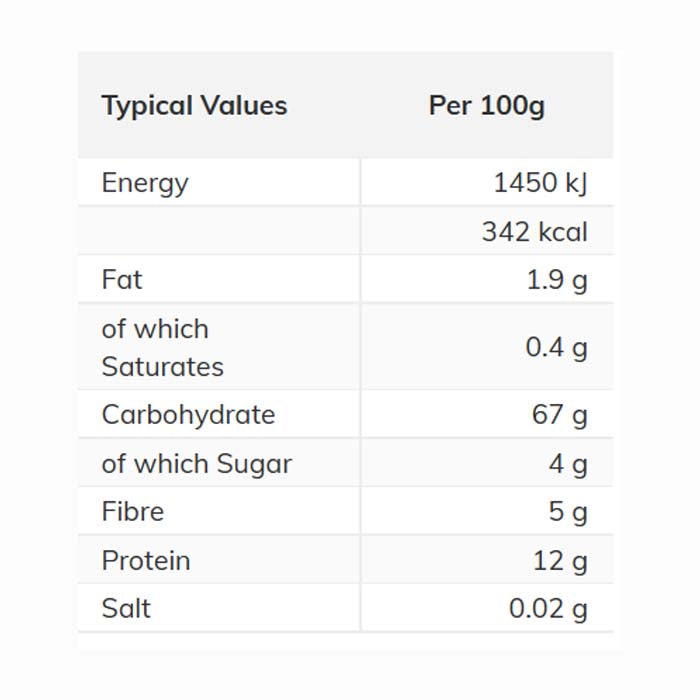Click the 0.02 g salt value
Screen dimensions: 700x700
(548, 609)
